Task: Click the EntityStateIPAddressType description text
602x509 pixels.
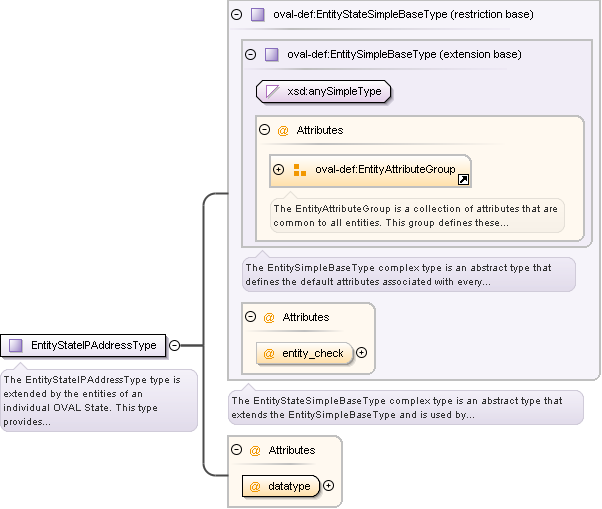Action: tap(98, 400)
